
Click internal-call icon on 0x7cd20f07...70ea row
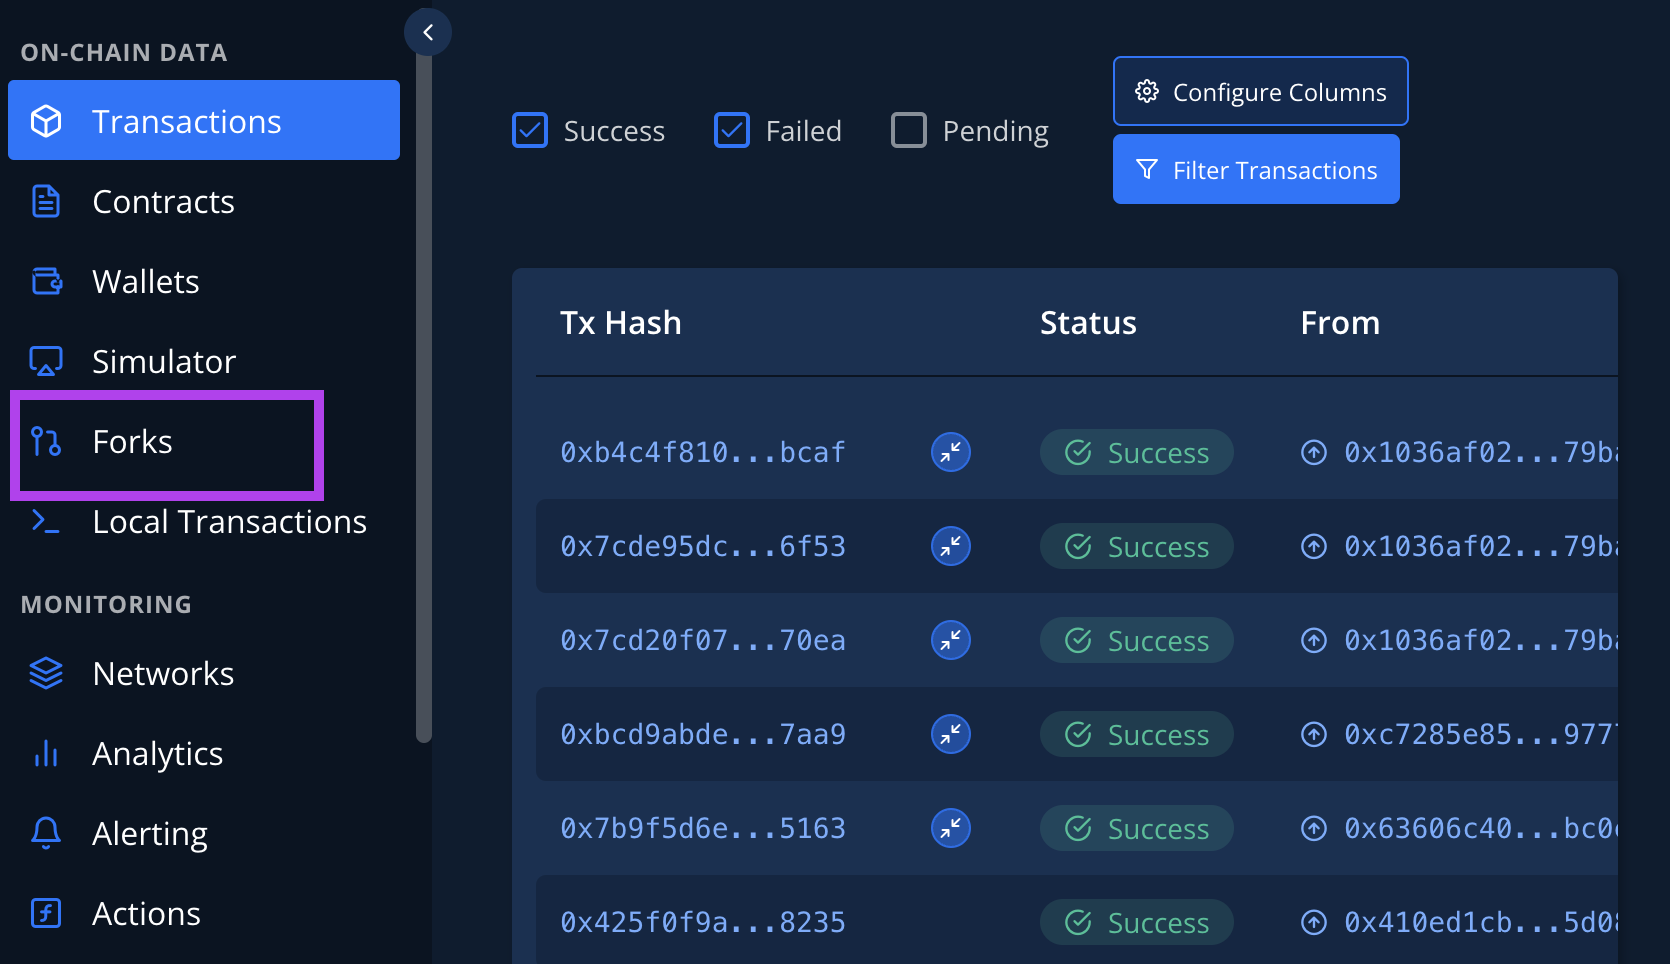(951, 640)
